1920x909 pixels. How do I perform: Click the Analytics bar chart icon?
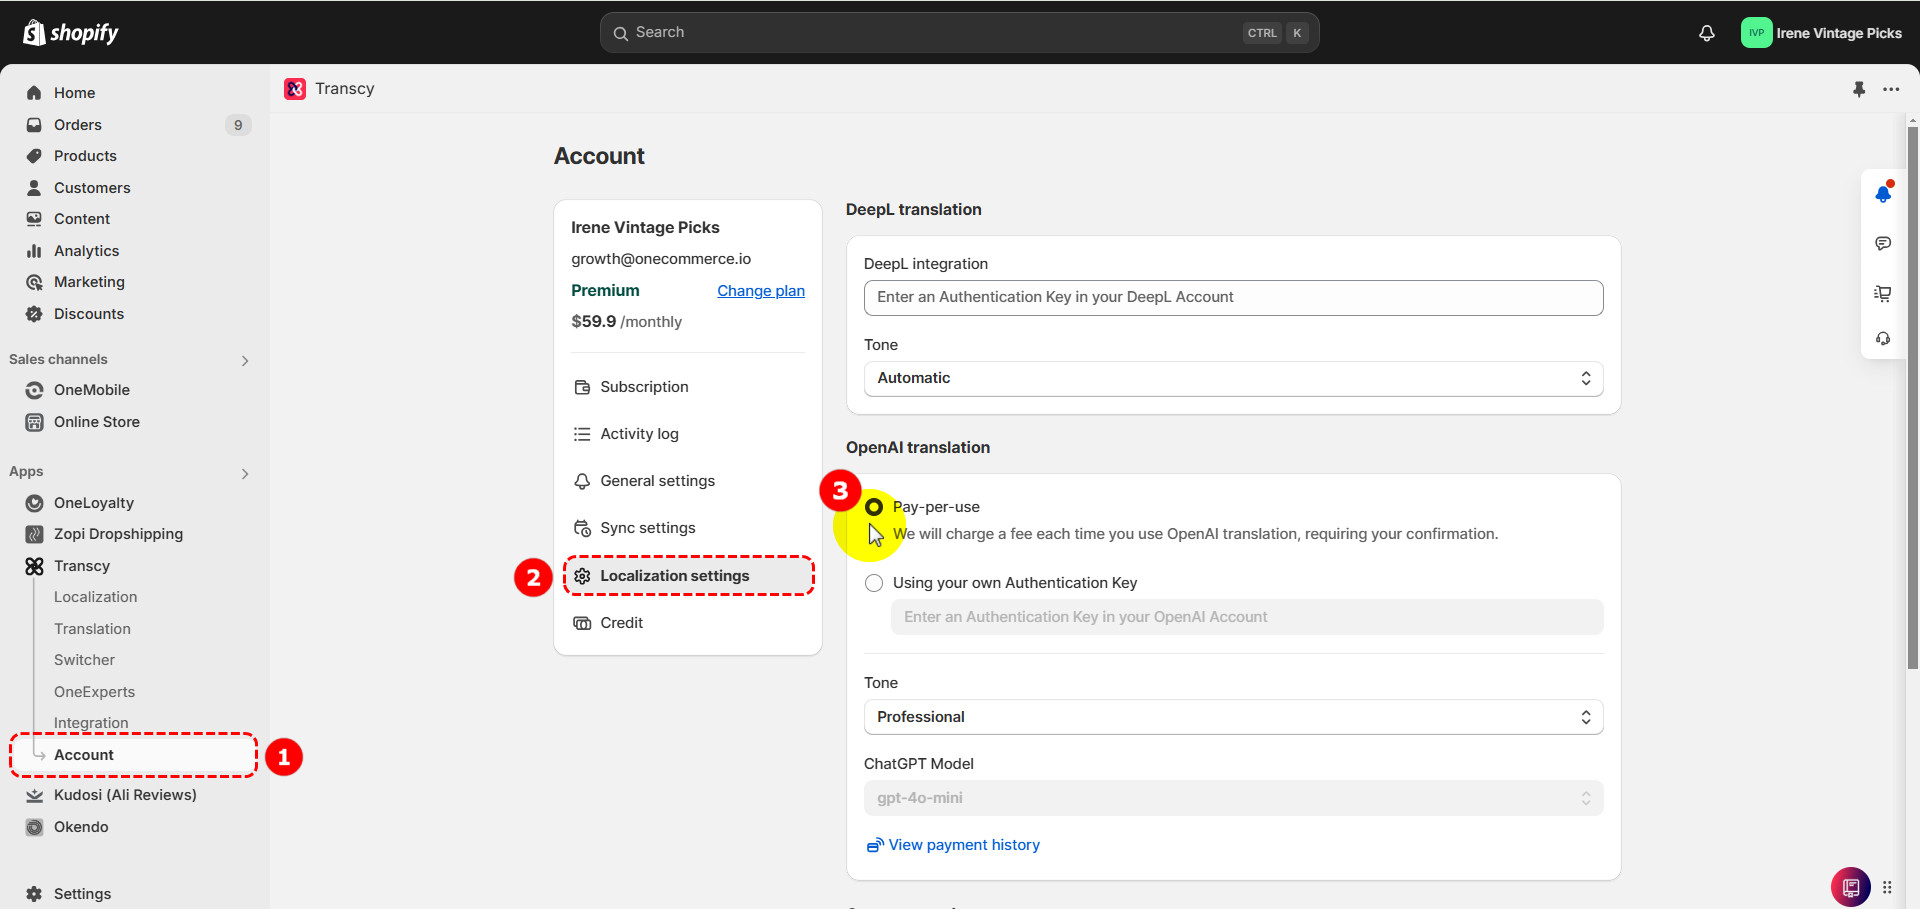click(x=34, y=251)
